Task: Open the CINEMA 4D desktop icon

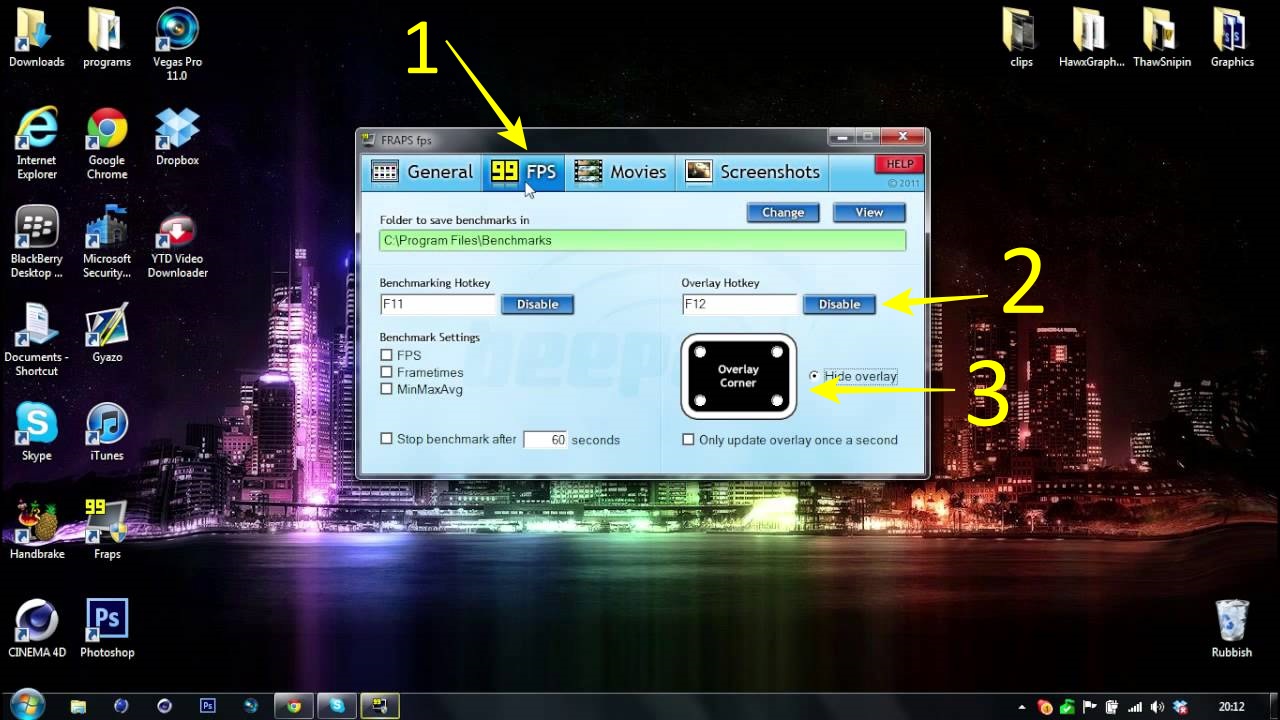Action: coord(36,620)
